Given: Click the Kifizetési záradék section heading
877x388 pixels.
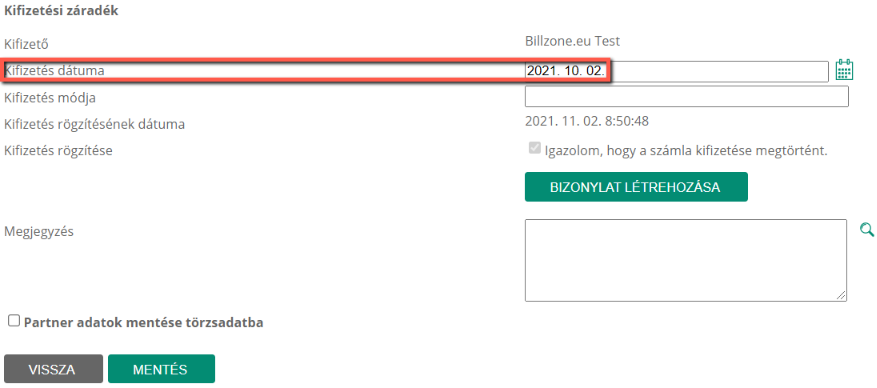Looking at the screenshot, I should pos(61,11).
